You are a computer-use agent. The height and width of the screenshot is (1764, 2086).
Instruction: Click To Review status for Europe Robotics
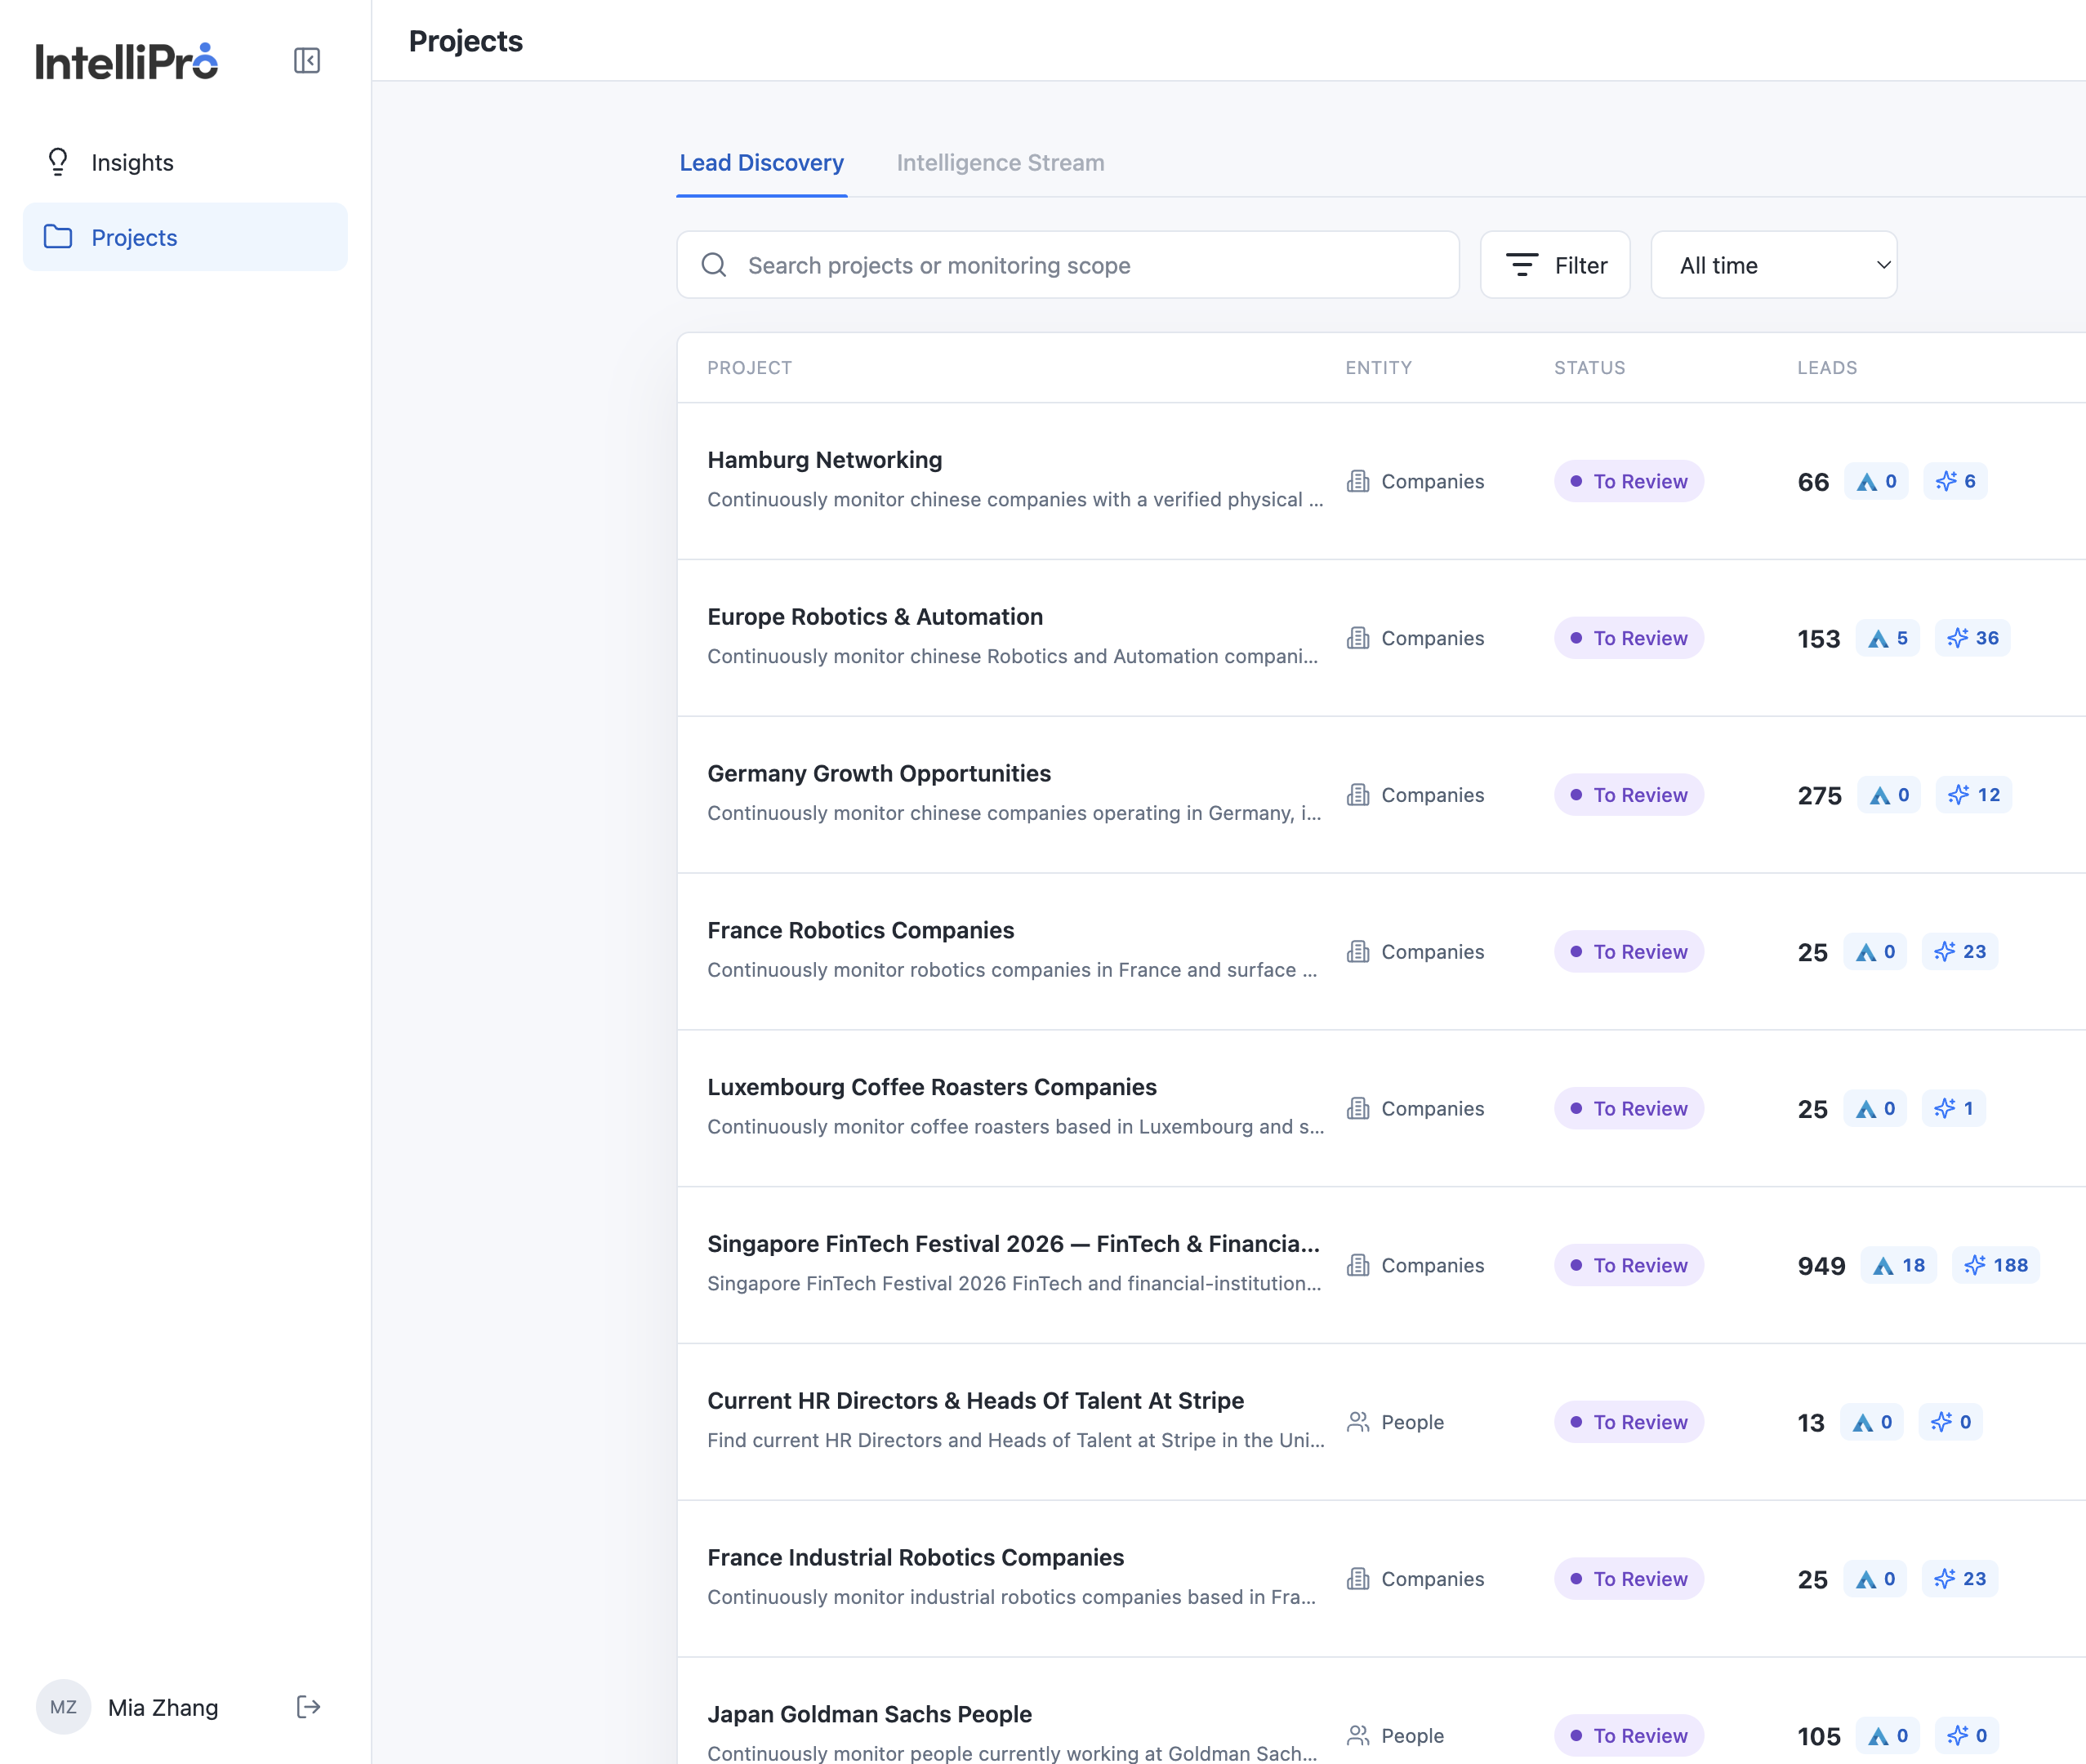click(1628, 638)
